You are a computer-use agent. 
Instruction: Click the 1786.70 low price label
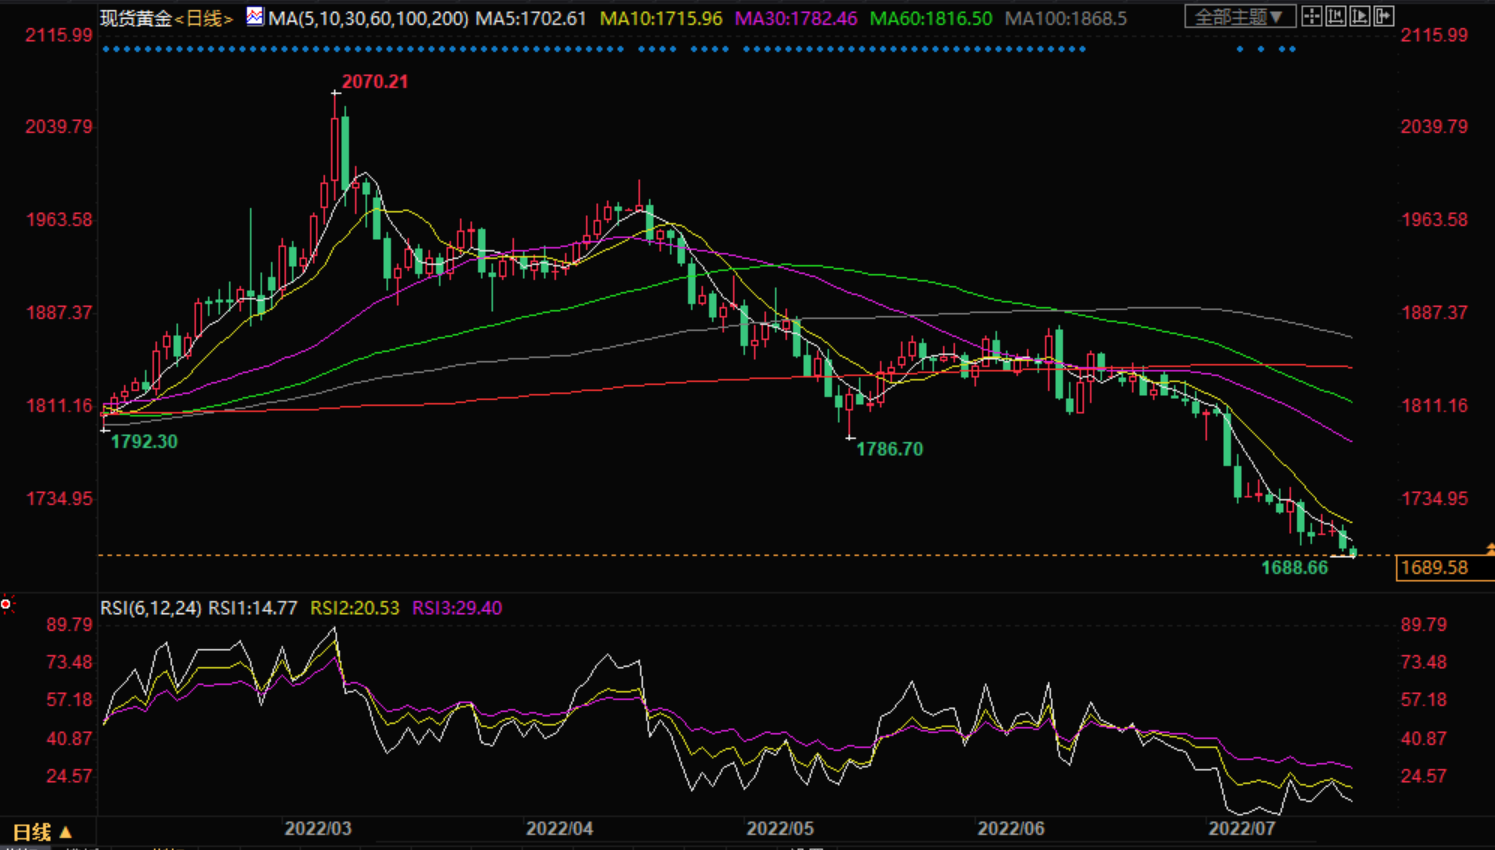[889, 450]
